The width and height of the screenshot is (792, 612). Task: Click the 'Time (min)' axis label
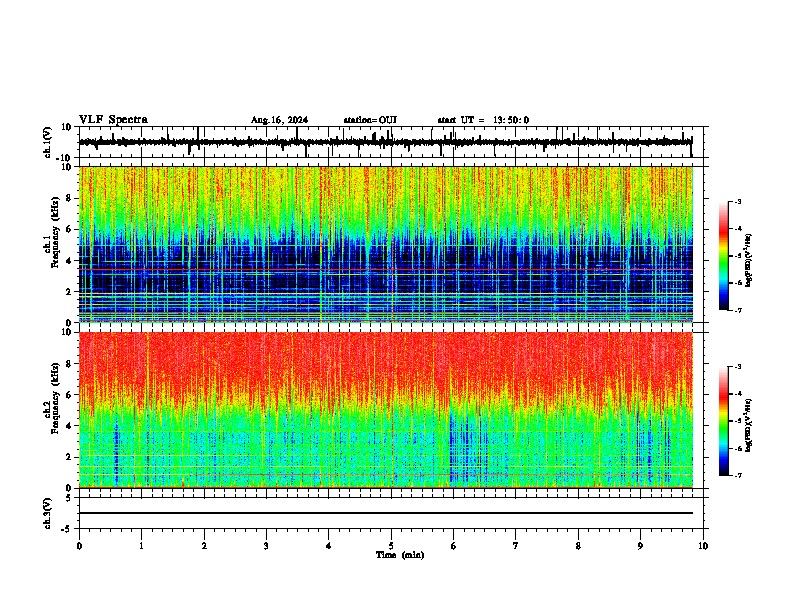400,555
